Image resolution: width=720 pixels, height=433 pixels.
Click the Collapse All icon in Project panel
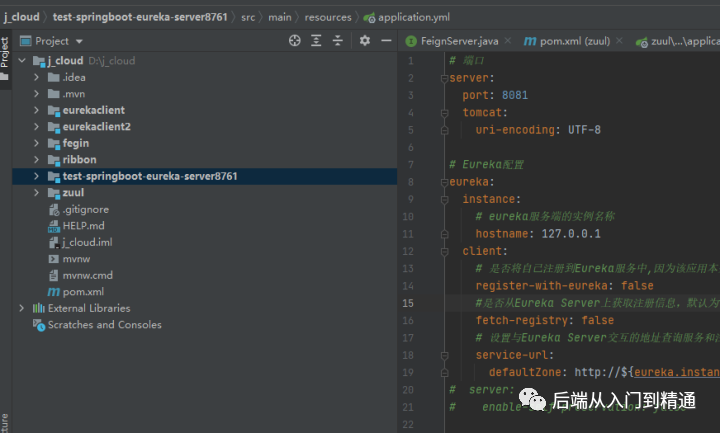click(x=338, y=41)
